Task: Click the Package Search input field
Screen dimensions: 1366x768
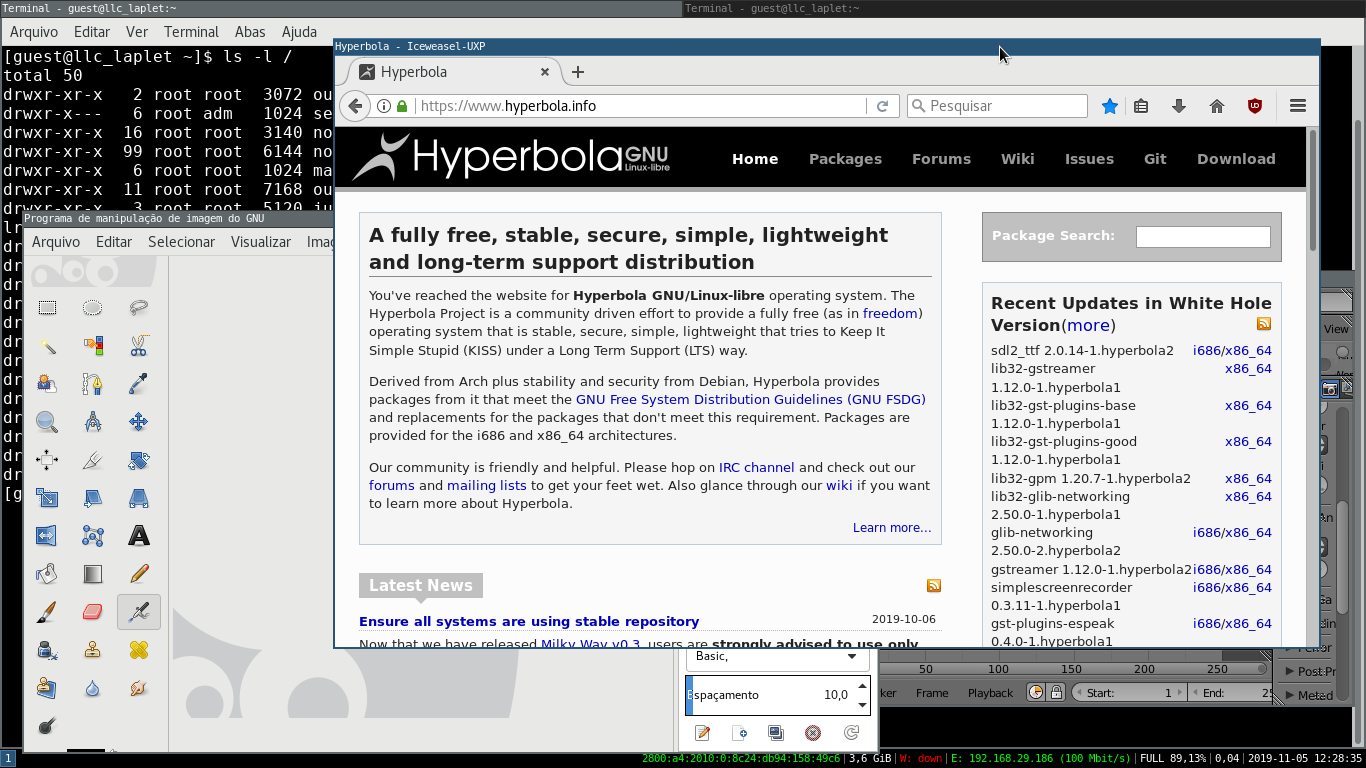Action: (x=1203, y=237)
